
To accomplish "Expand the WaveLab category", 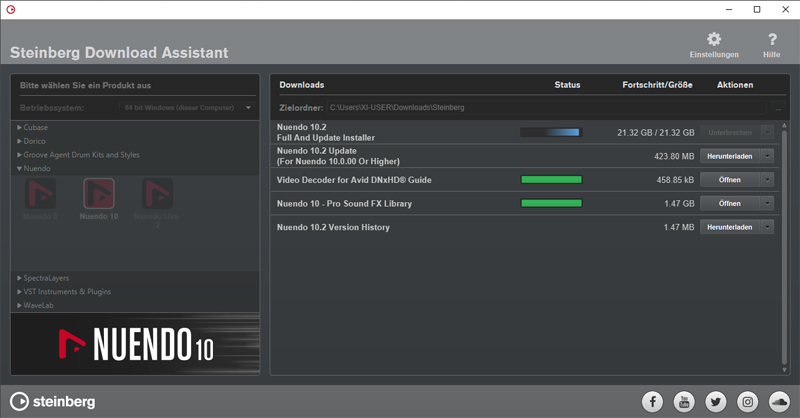I will tap(19, 305).
